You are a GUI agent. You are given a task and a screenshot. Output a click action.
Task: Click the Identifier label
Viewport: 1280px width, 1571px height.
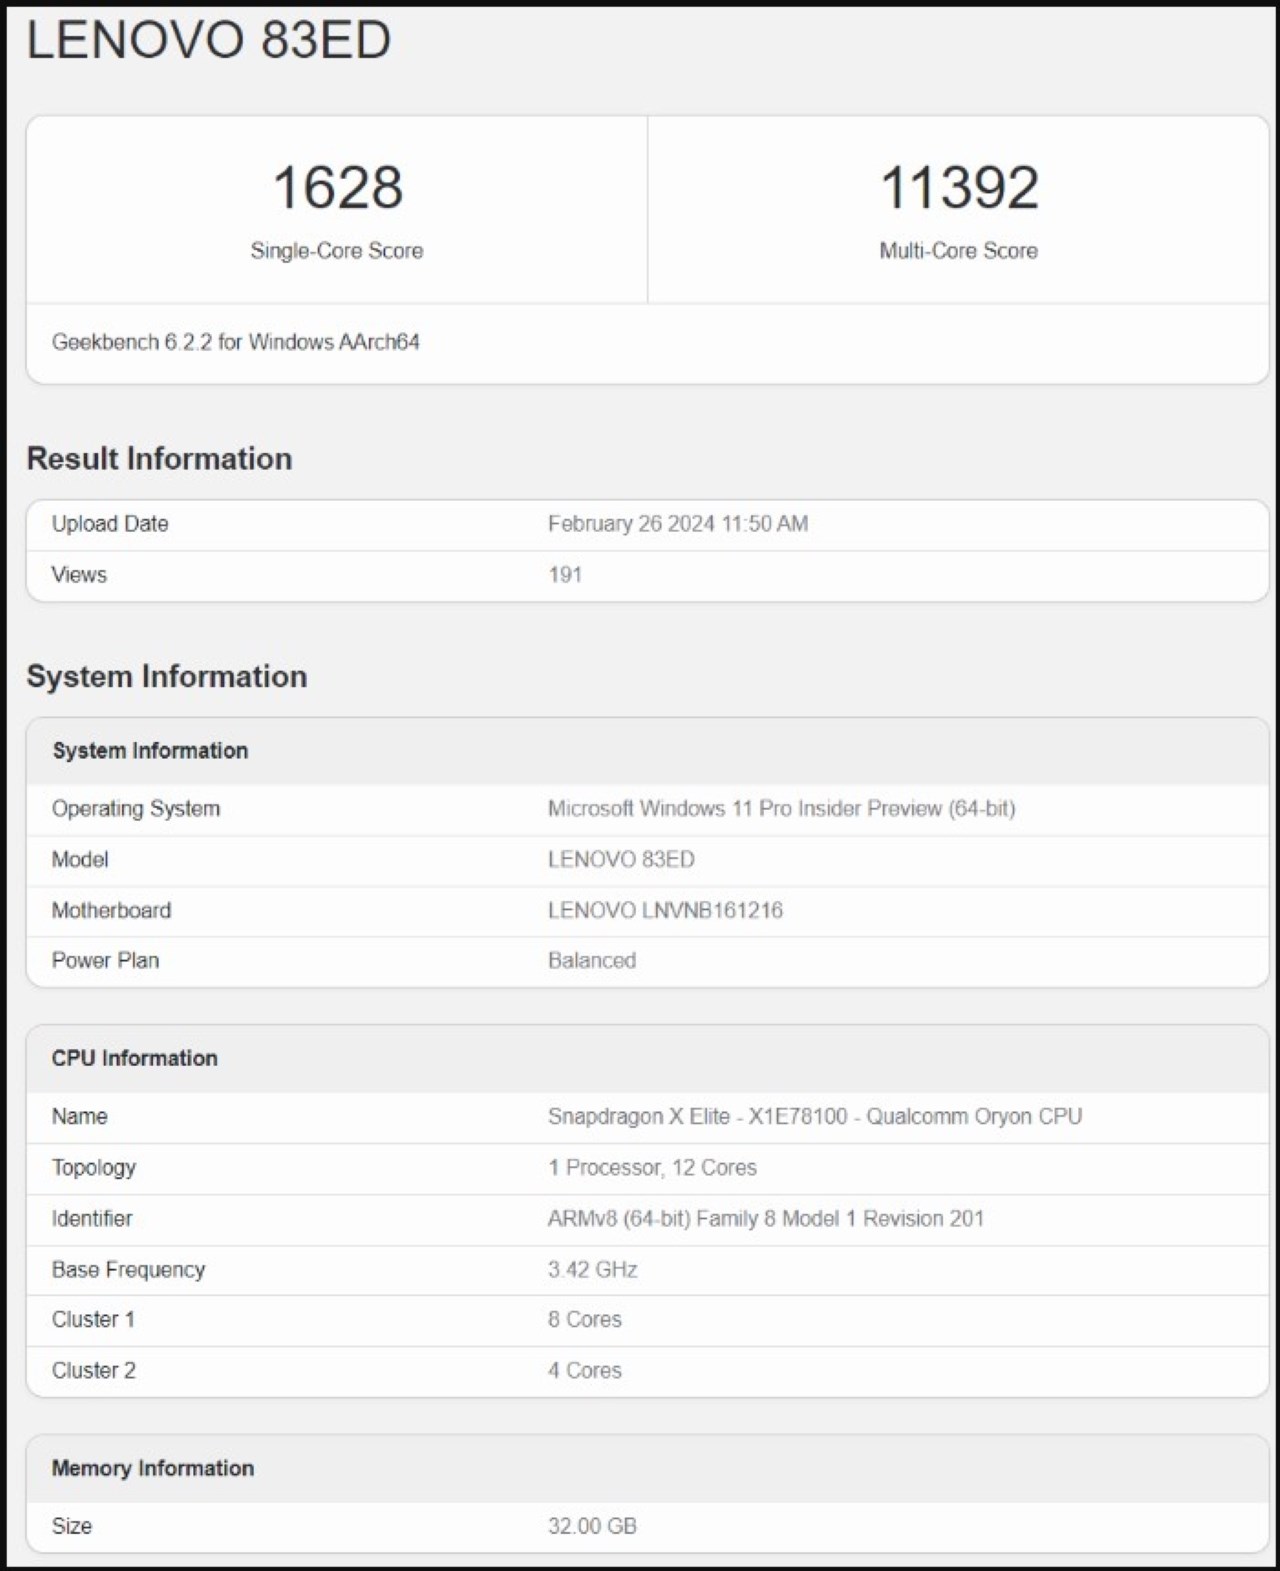click(92, 1219)
